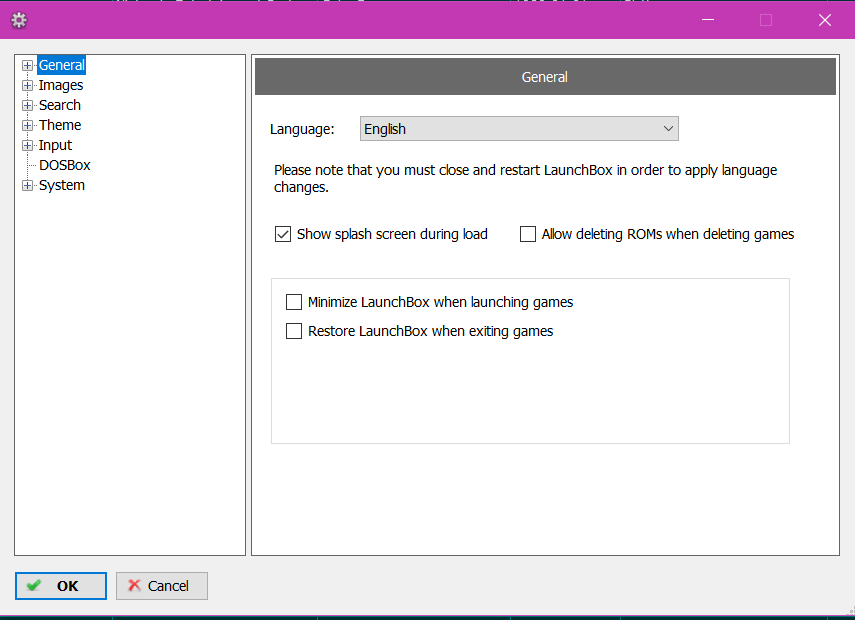Expand the General tree node

point(27,65)
